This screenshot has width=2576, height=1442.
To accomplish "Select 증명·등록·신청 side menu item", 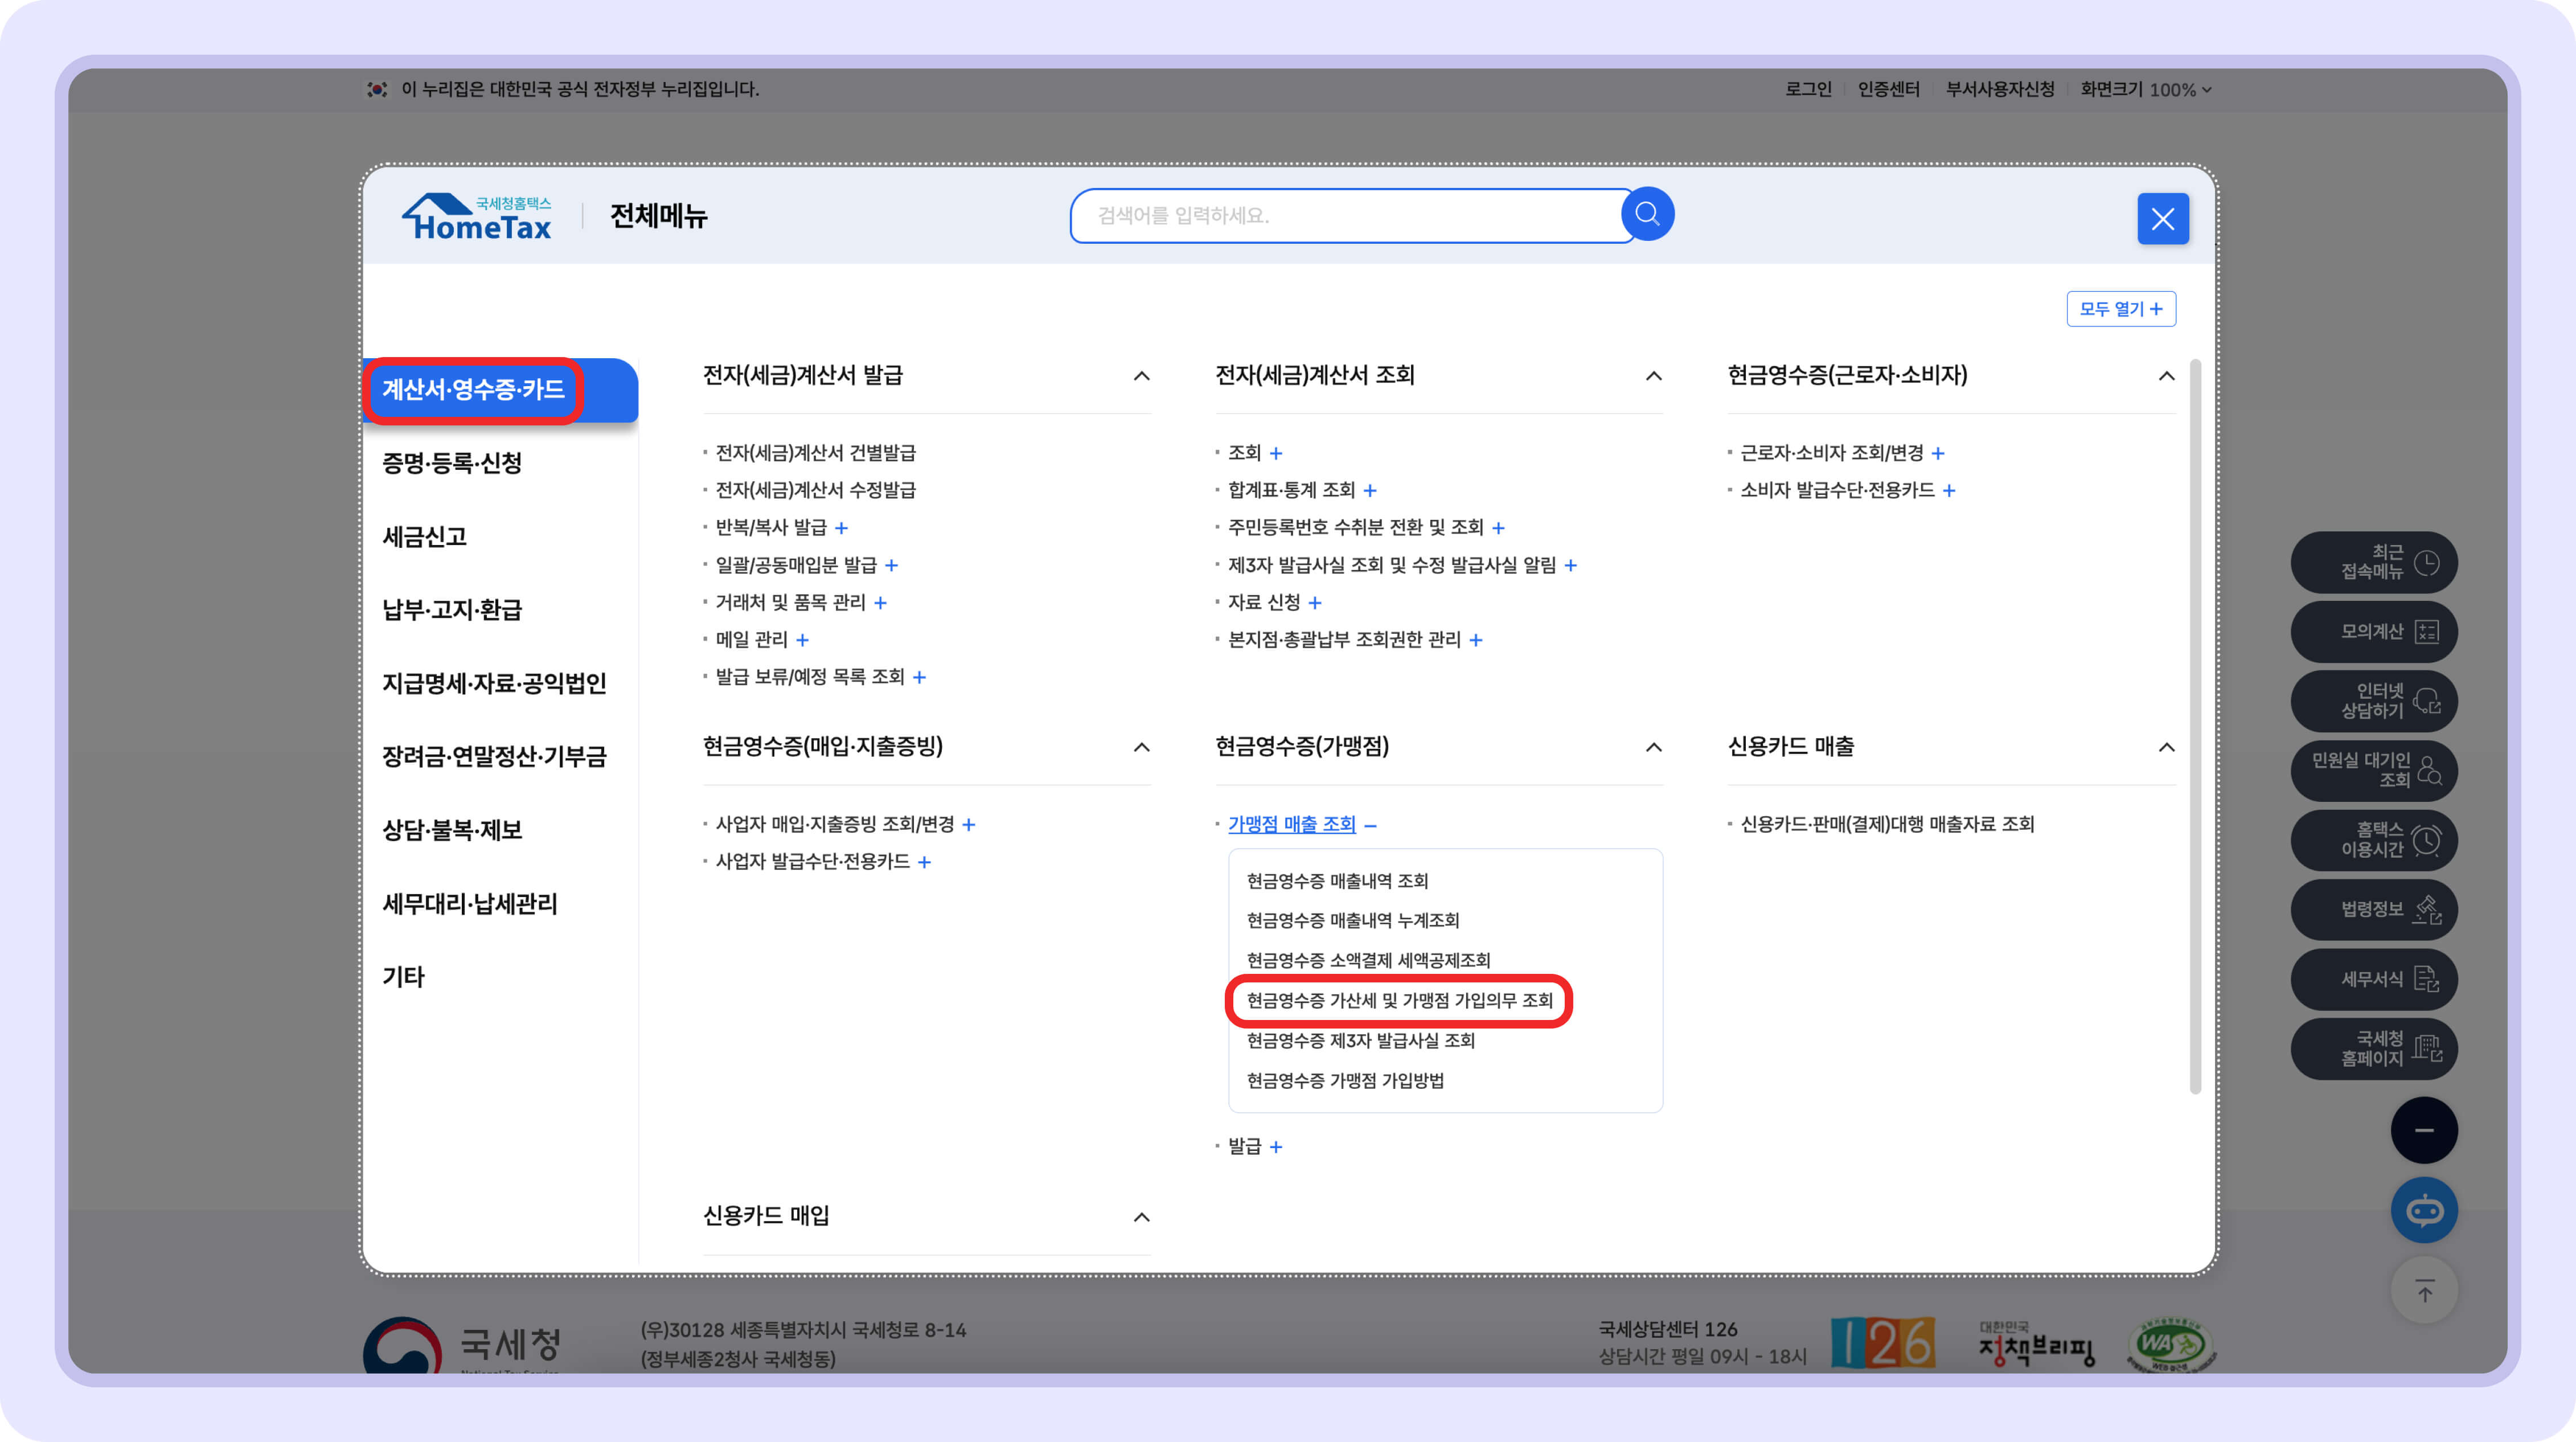I will pyautogui.click(x=452, y=463).
